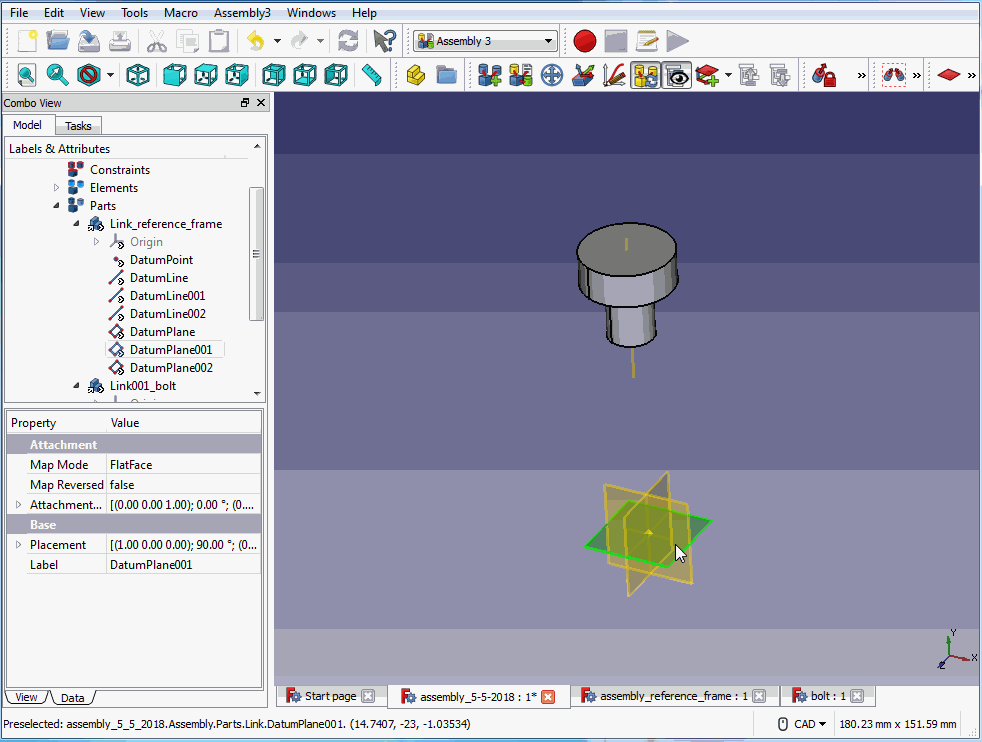Select DatumPlane002 in the tree
The height and width of the screenshot is (742, 982).
click(x=171, y=368)
